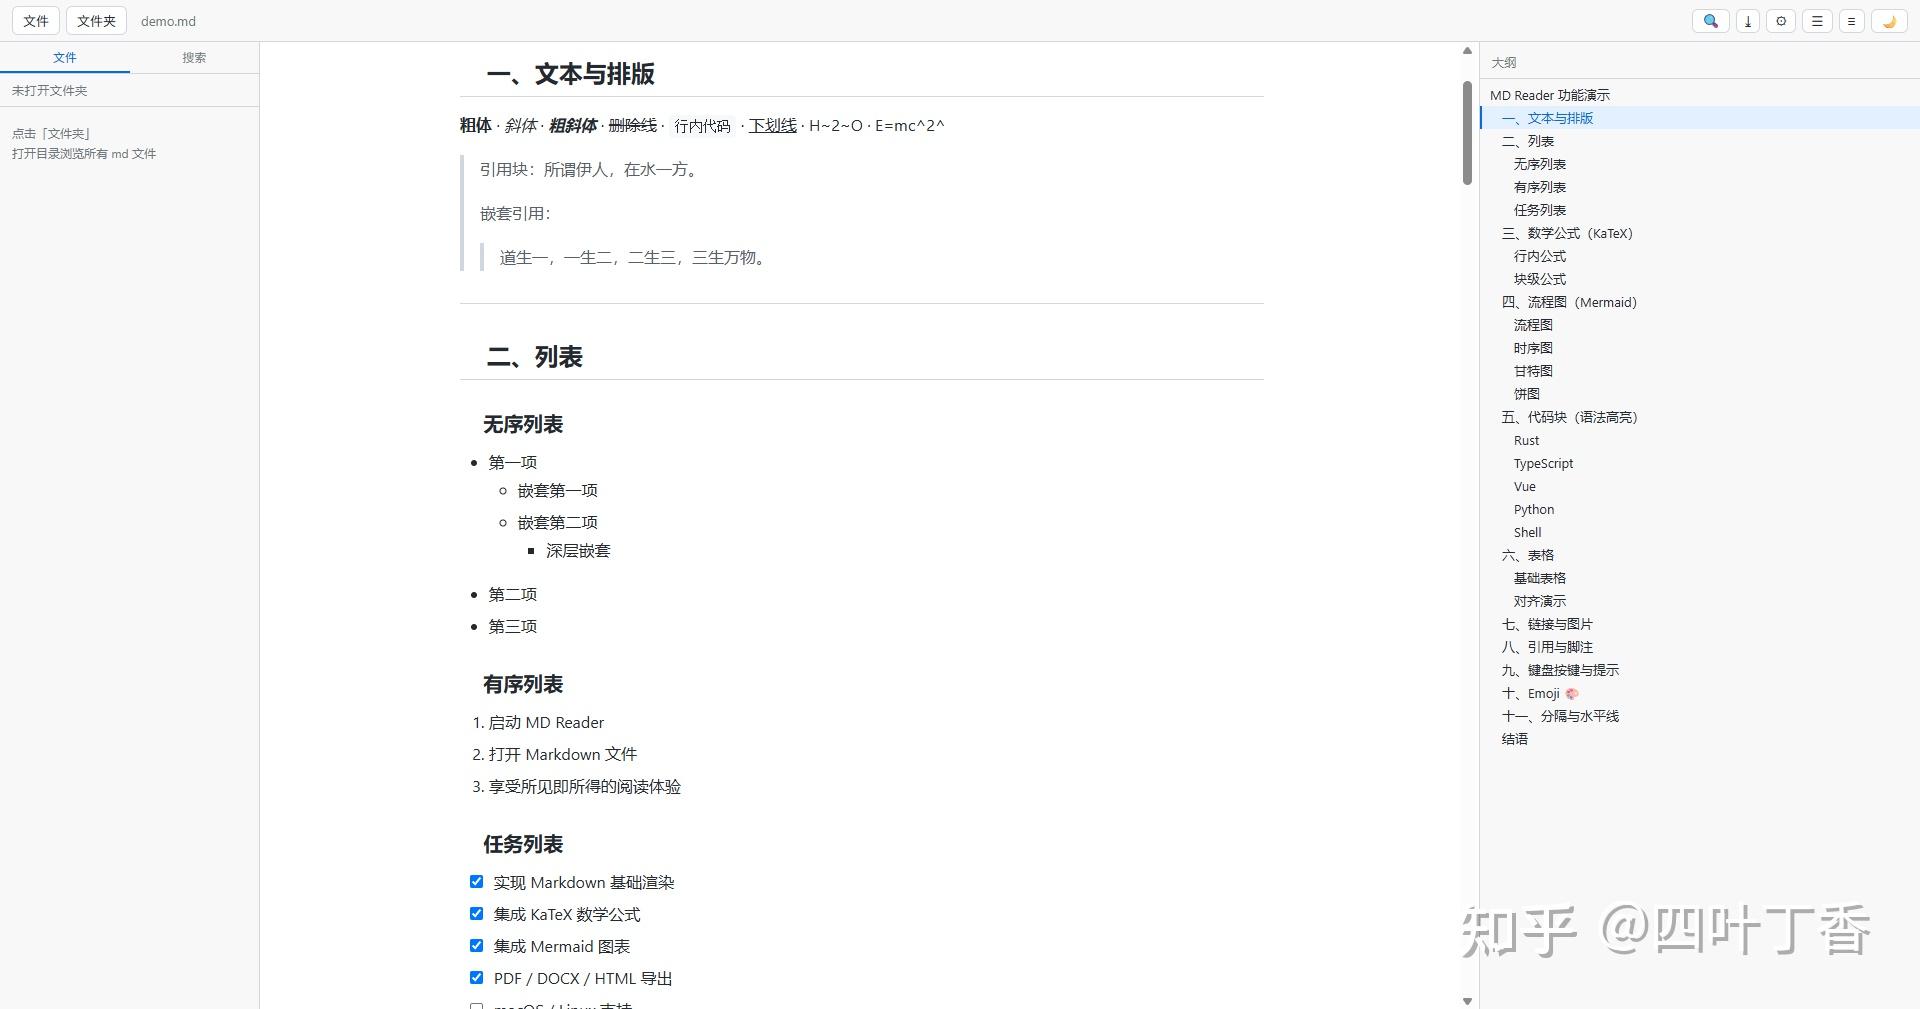Click the 有序列表 document subheading
Viewport: 1920px width, 1009px height.
click(x=523, y=684)
